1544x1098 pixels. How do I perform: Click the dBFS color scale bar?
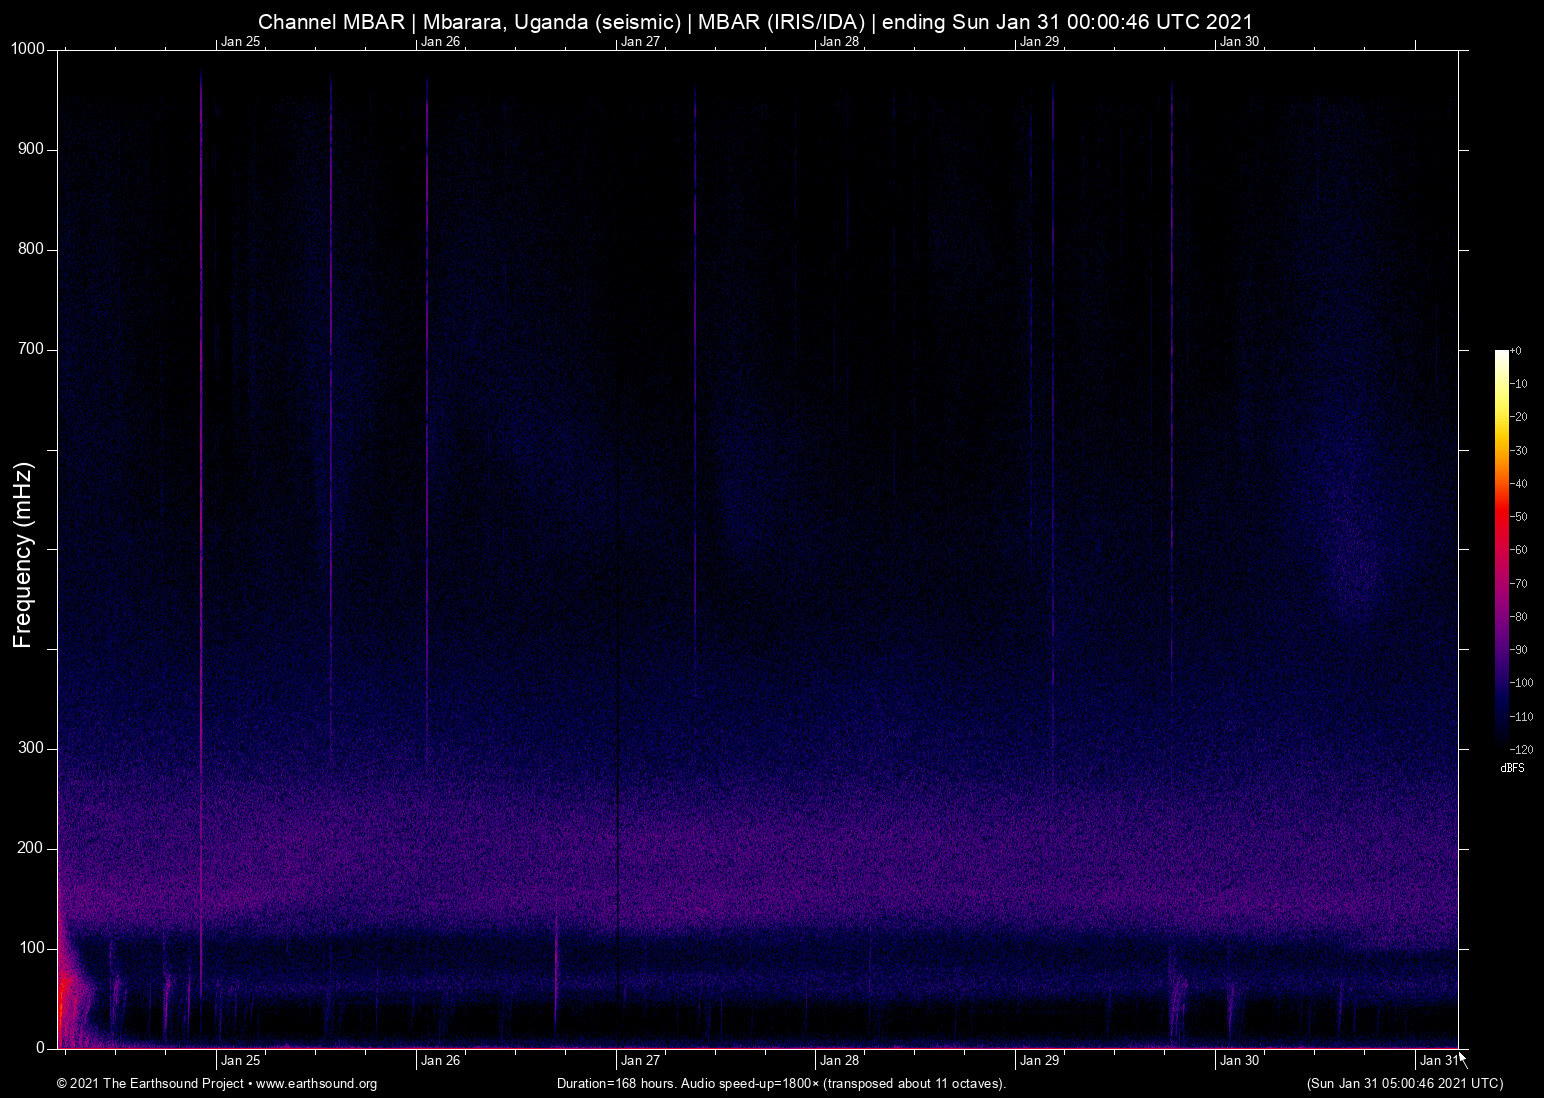tap(1501, 548)
